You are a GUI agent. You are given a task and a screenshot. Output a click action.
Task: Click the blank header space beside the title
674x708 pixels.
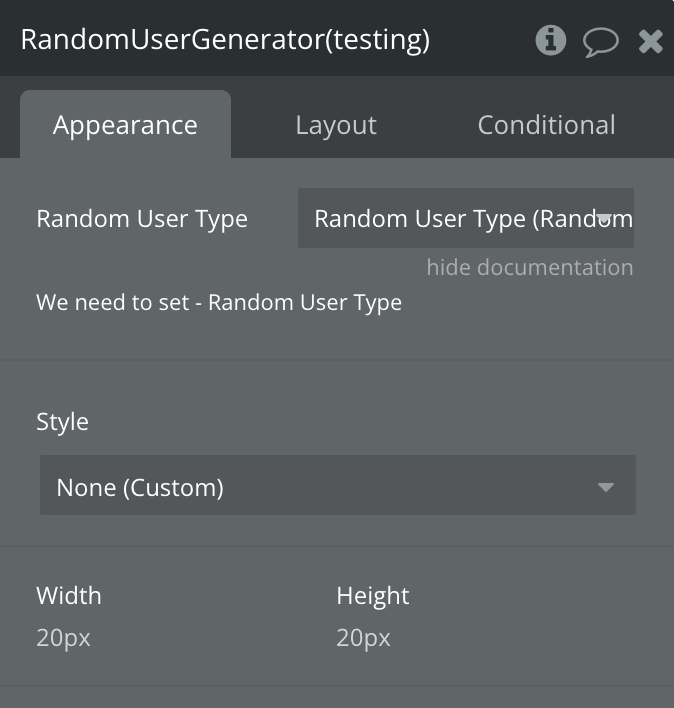click(480, 40)
